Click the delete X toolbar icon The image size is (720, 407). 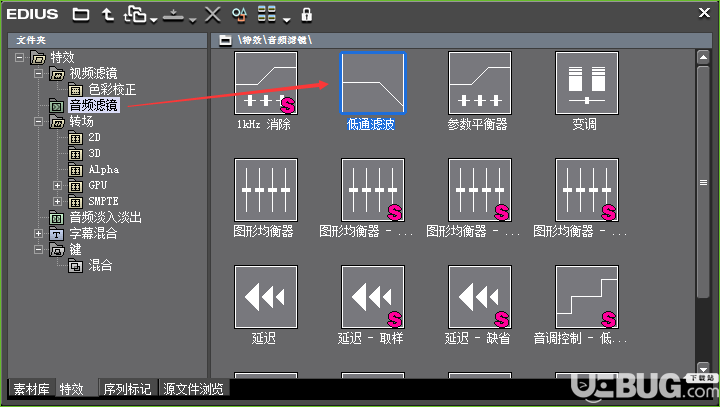[213, 15]
